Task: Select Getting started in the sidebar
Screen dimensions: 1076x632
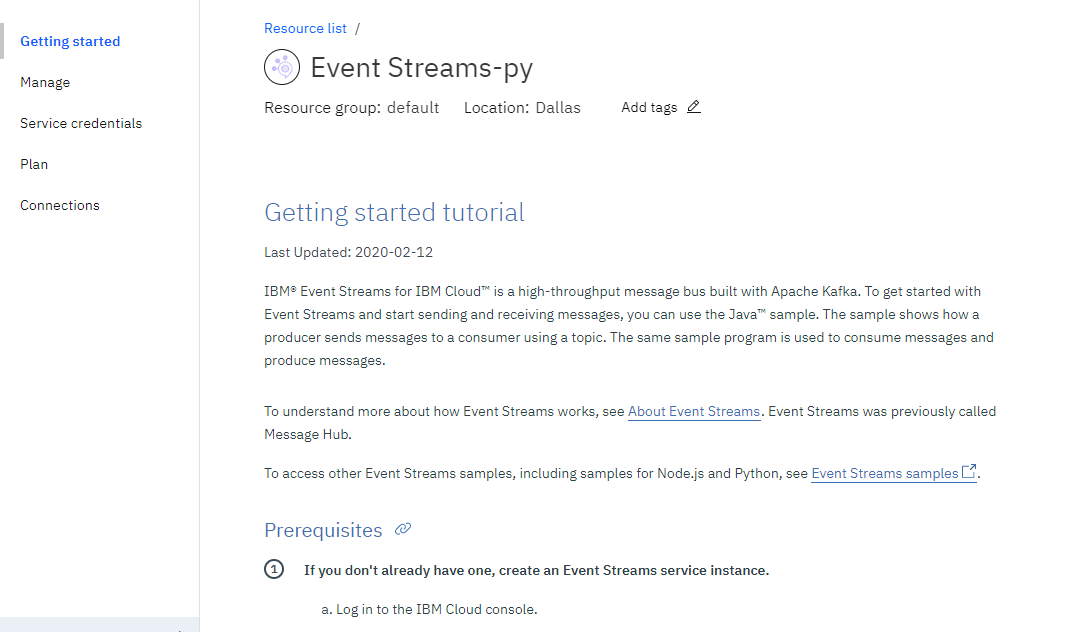Action: point(70,41)
